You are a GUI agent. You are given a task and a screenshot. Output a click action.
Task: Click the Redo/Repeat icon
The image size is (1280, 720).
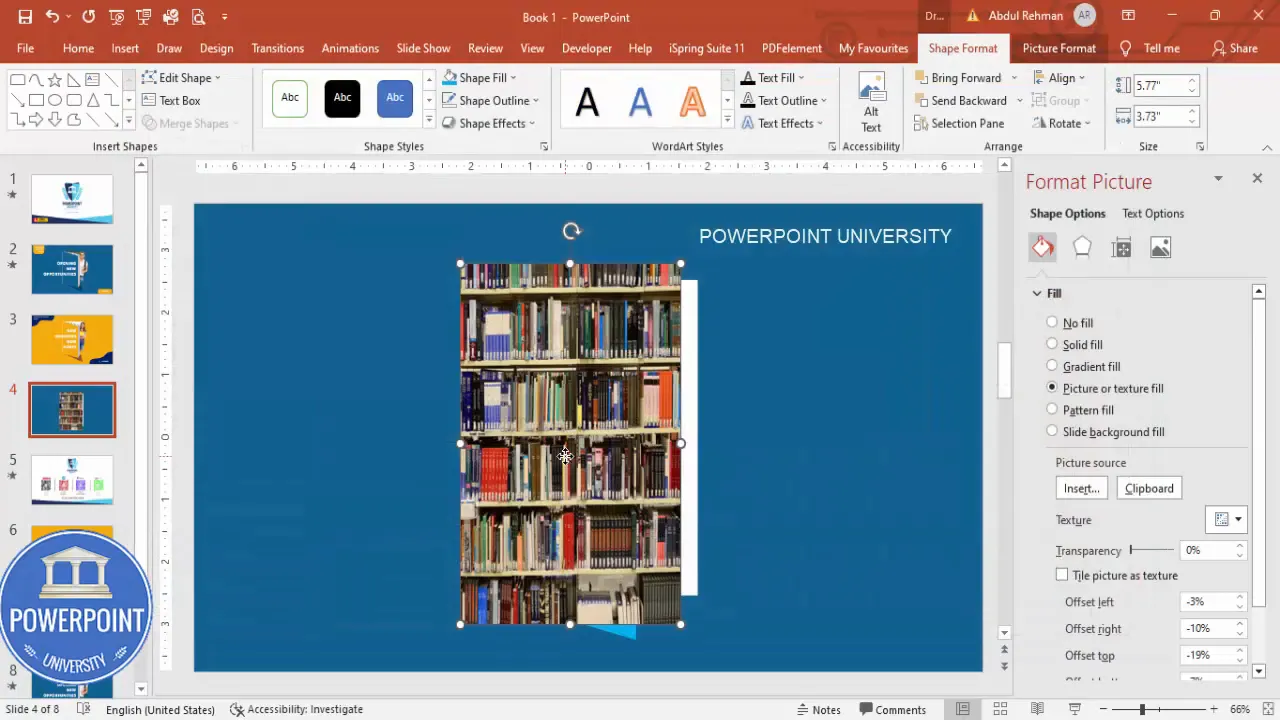click(x=89, y=17)
